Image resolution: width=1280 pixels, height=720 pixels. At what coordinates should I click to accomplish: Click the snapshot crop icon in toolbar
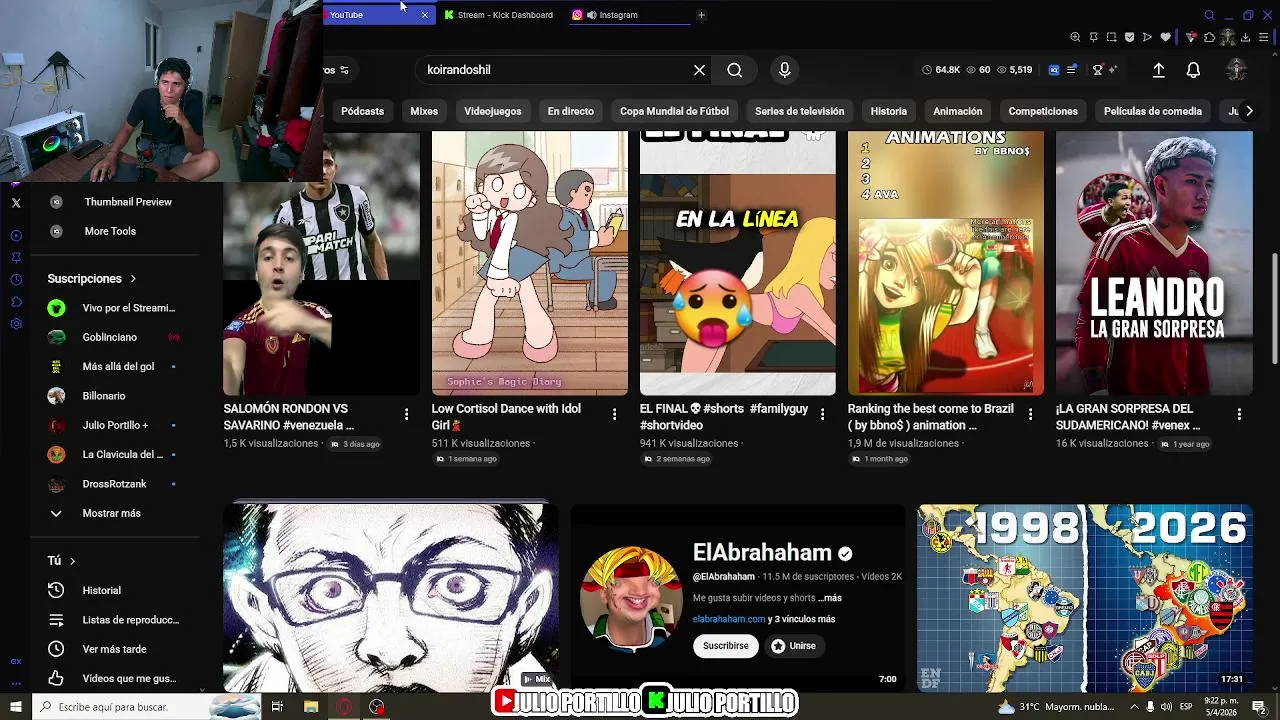[x=1111, y=37]
